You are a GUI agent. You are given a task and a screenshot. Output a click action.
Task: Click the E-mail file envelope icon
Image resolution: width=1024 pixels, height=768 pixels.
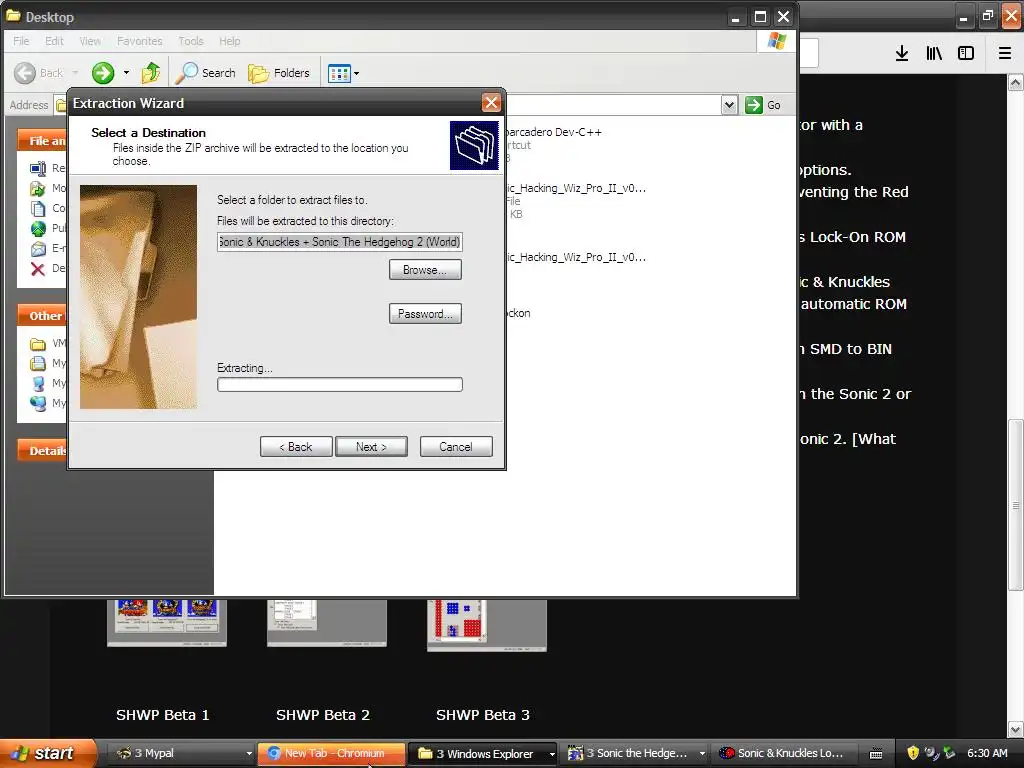point(38,248)
